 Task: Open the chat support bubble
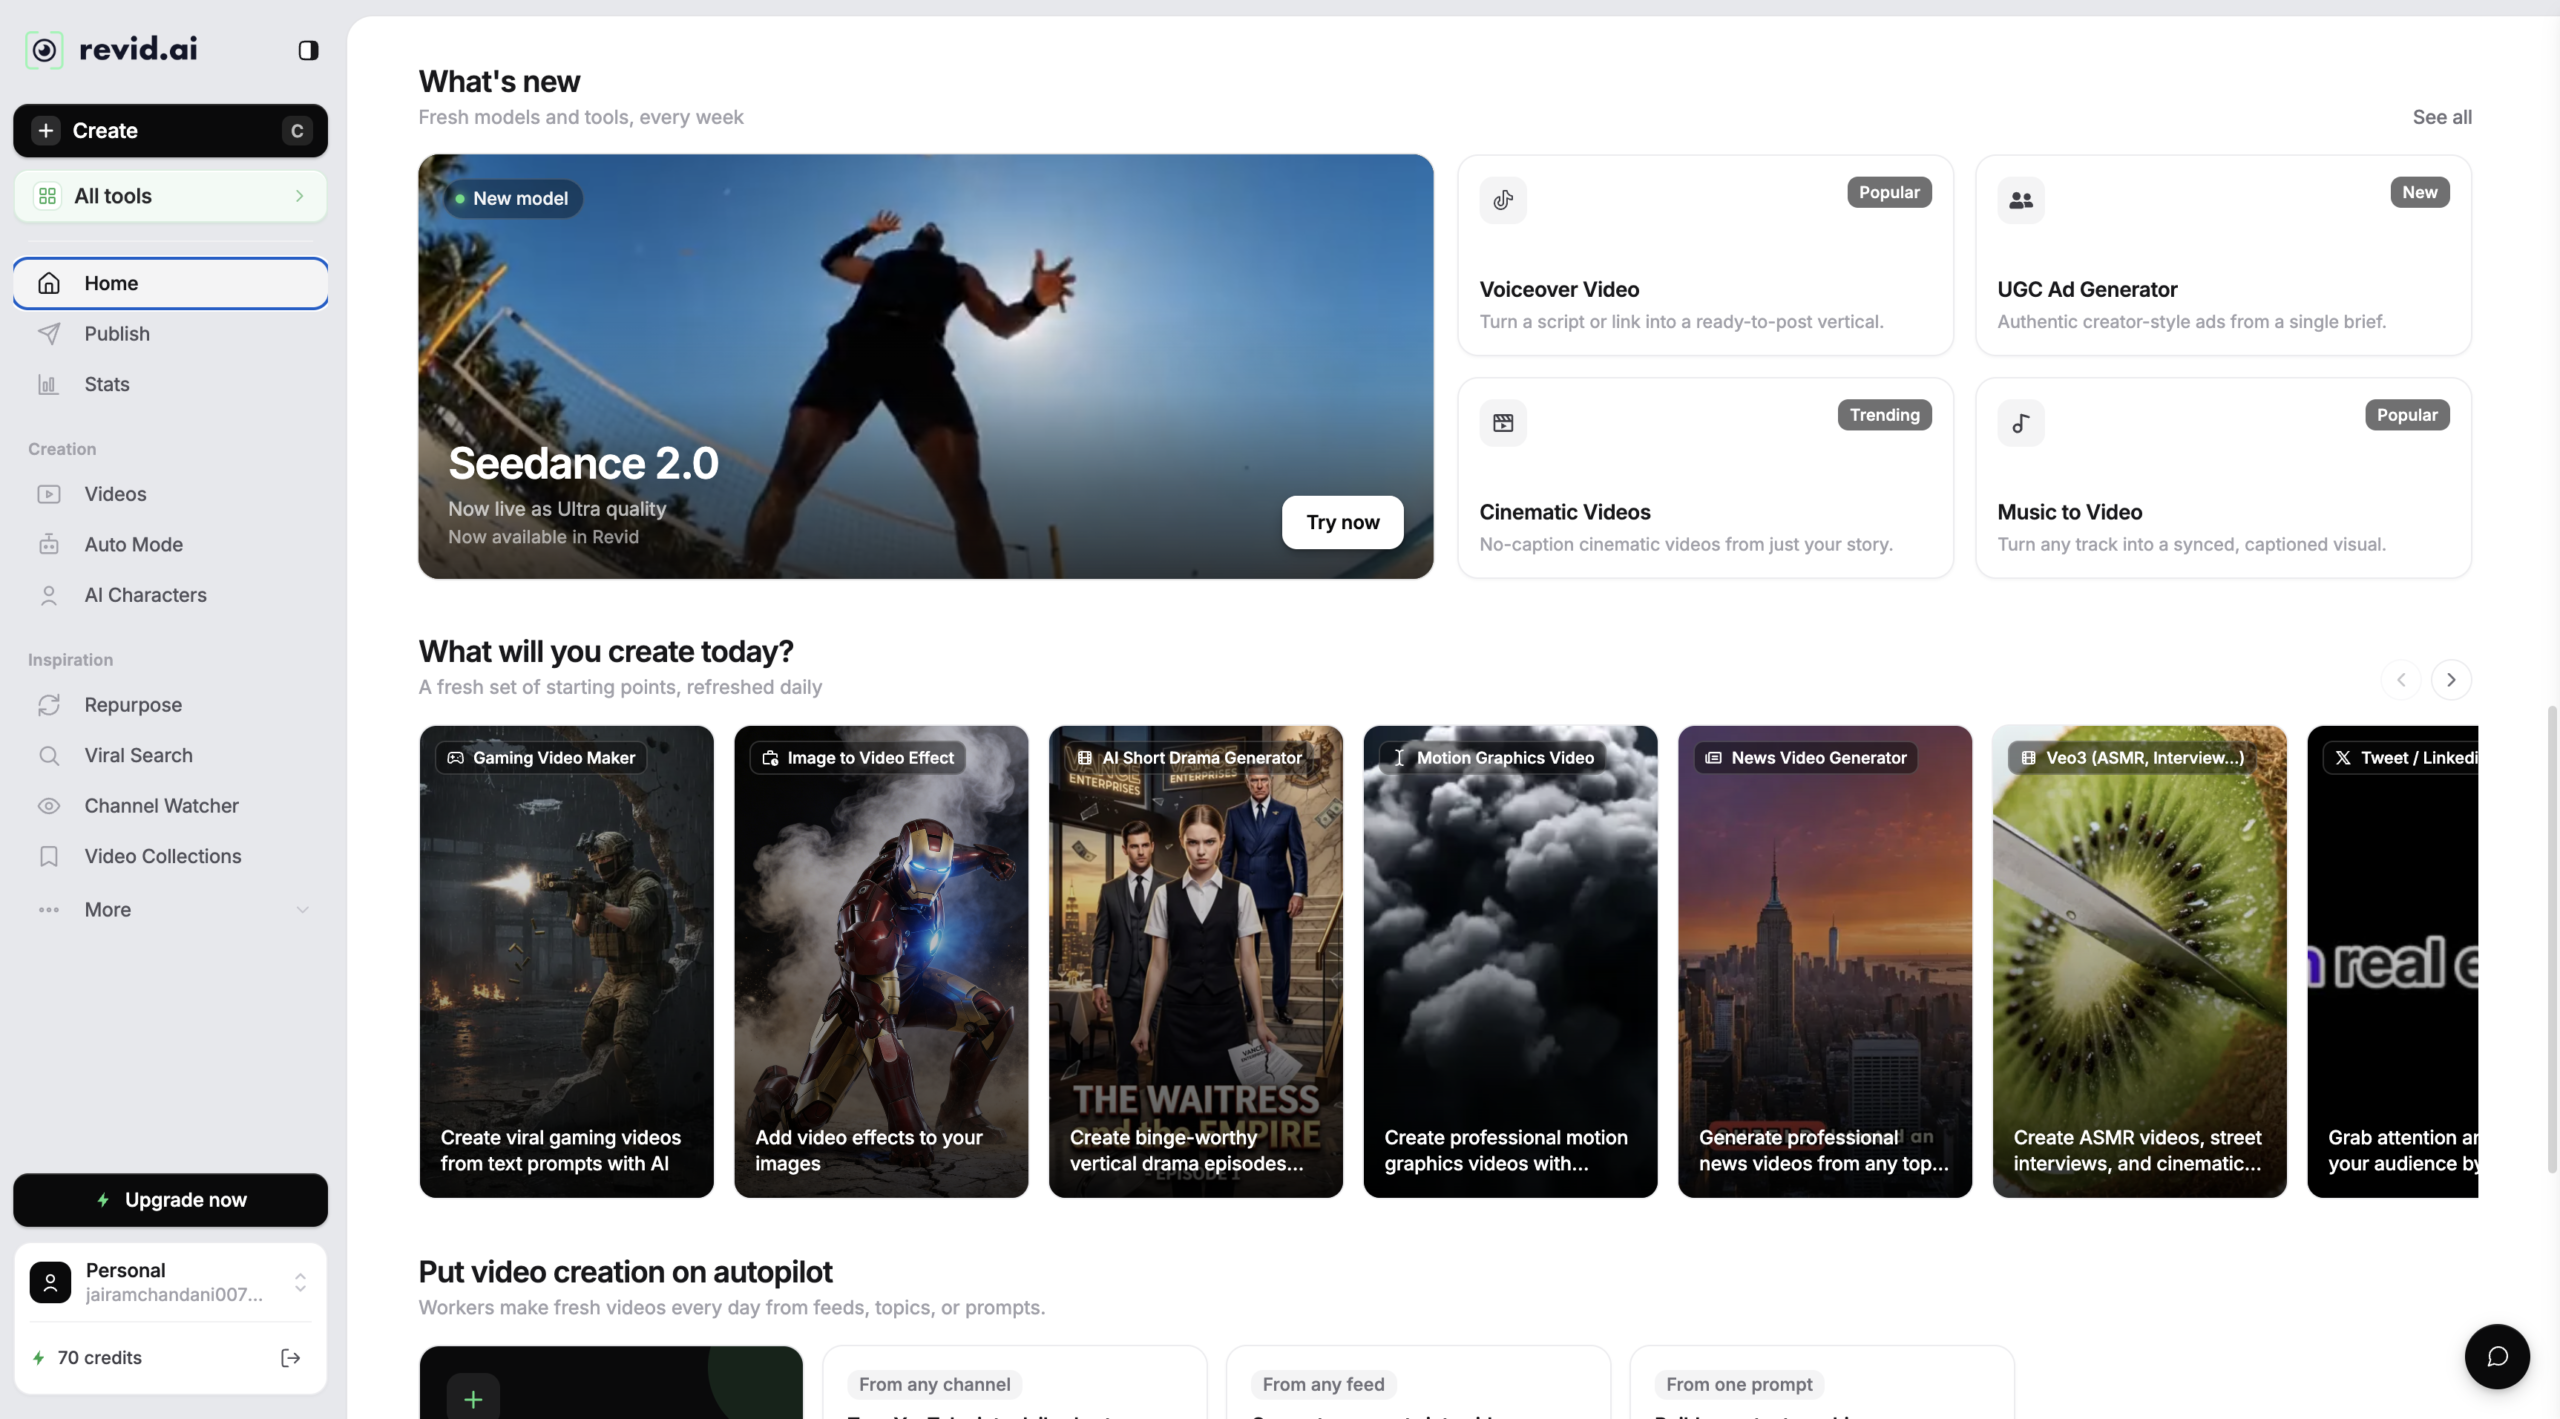(2497, 1356)
